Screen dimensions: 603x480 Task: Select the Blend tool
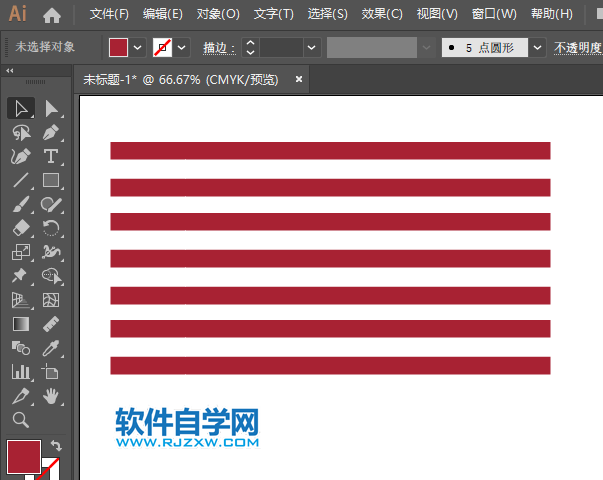21,348
